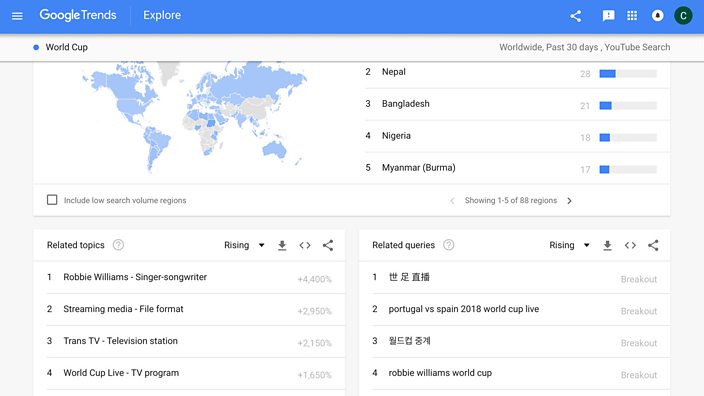Click the +2,950% value for Streaming media
Image resolution: width=704 pixels, height=396 pixels.
pyautogui.click(x=314, y=311)
